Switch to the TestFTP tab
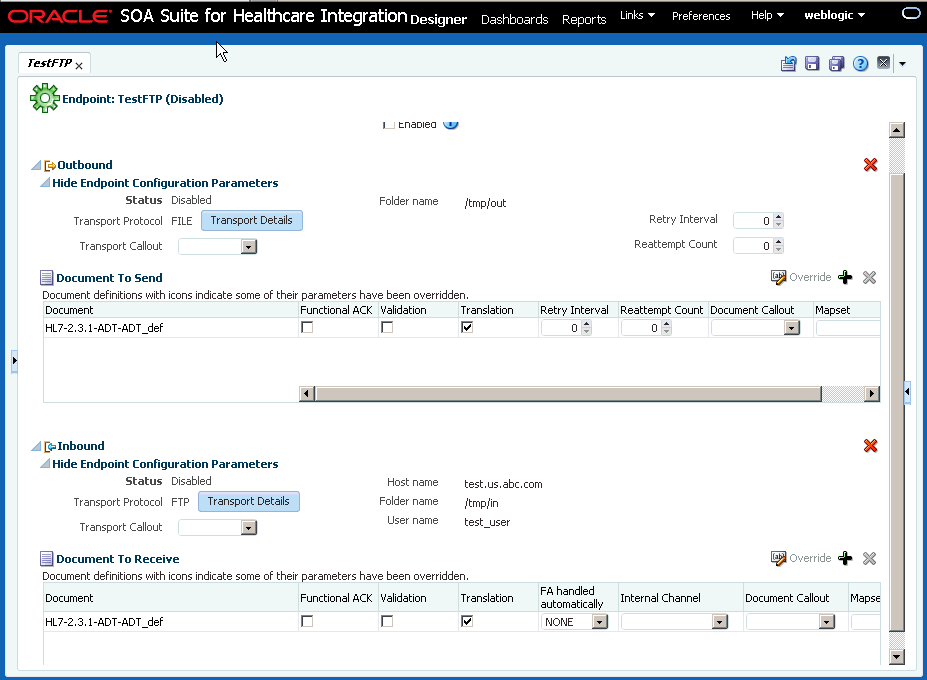 pyautogui.click(x=49, y=63)
